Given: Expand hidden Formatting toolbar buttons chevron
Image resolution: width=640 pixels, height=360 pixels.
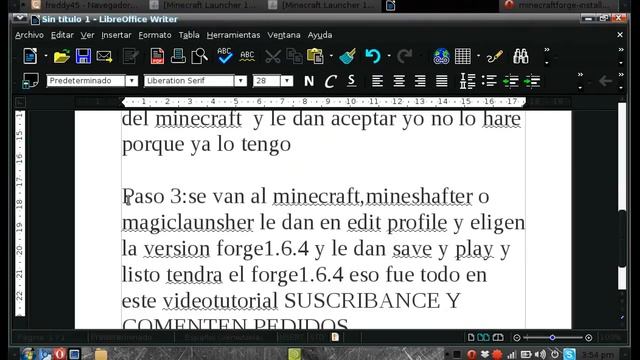Looking at the screenshot, I should tap(580, 75).
